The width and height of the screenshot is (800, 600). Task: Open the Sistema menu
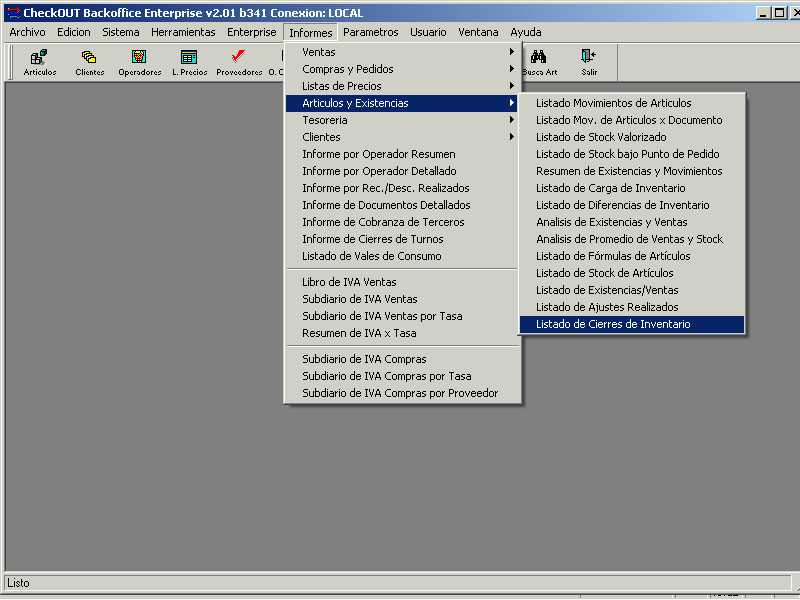(x=121, y=32)
